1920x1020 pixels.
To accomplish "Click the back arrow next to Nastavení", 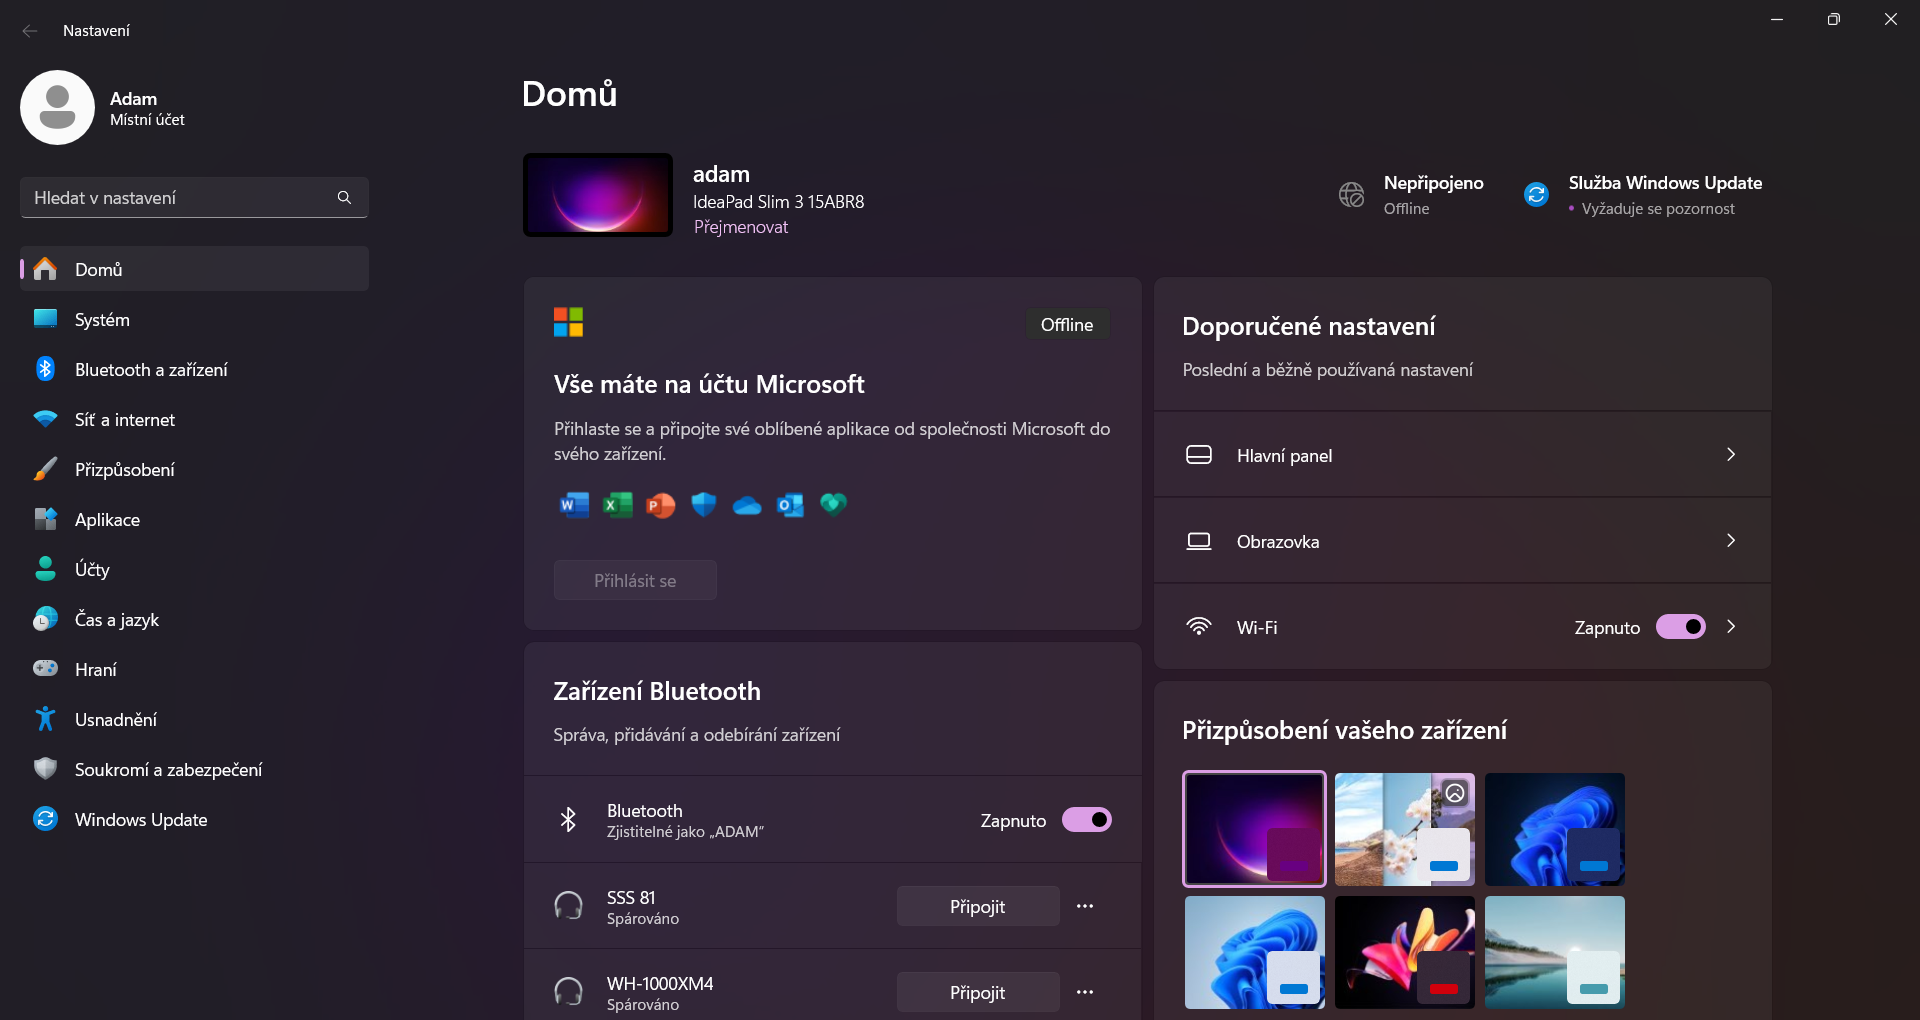I will click(30, 31).
